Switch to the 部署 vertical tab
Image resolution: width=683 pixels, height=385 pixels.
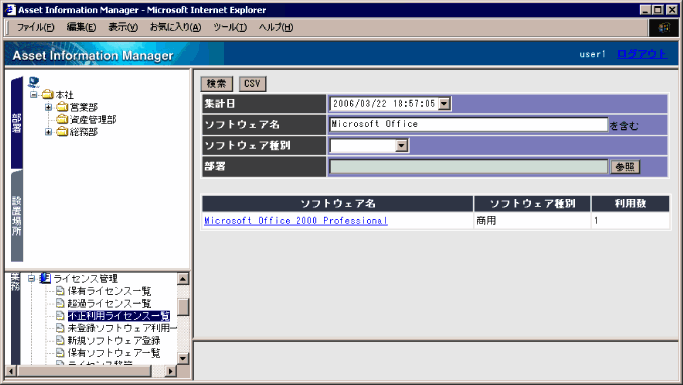click(17, 123)
